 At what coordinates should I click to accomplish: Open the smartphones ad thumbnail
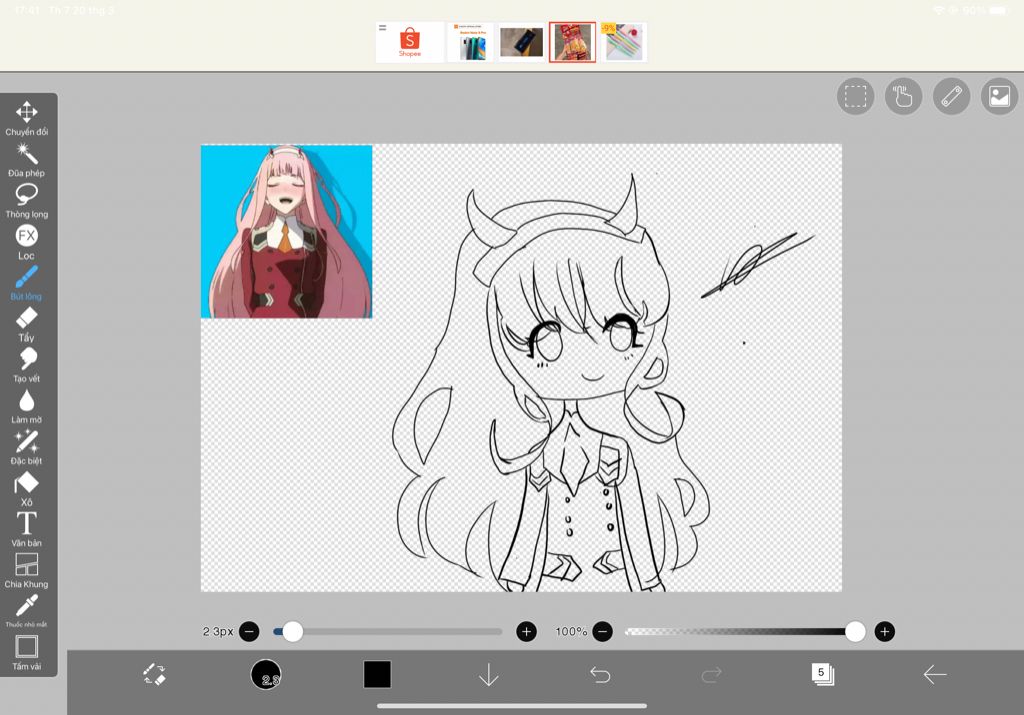[x=470, y=42]
